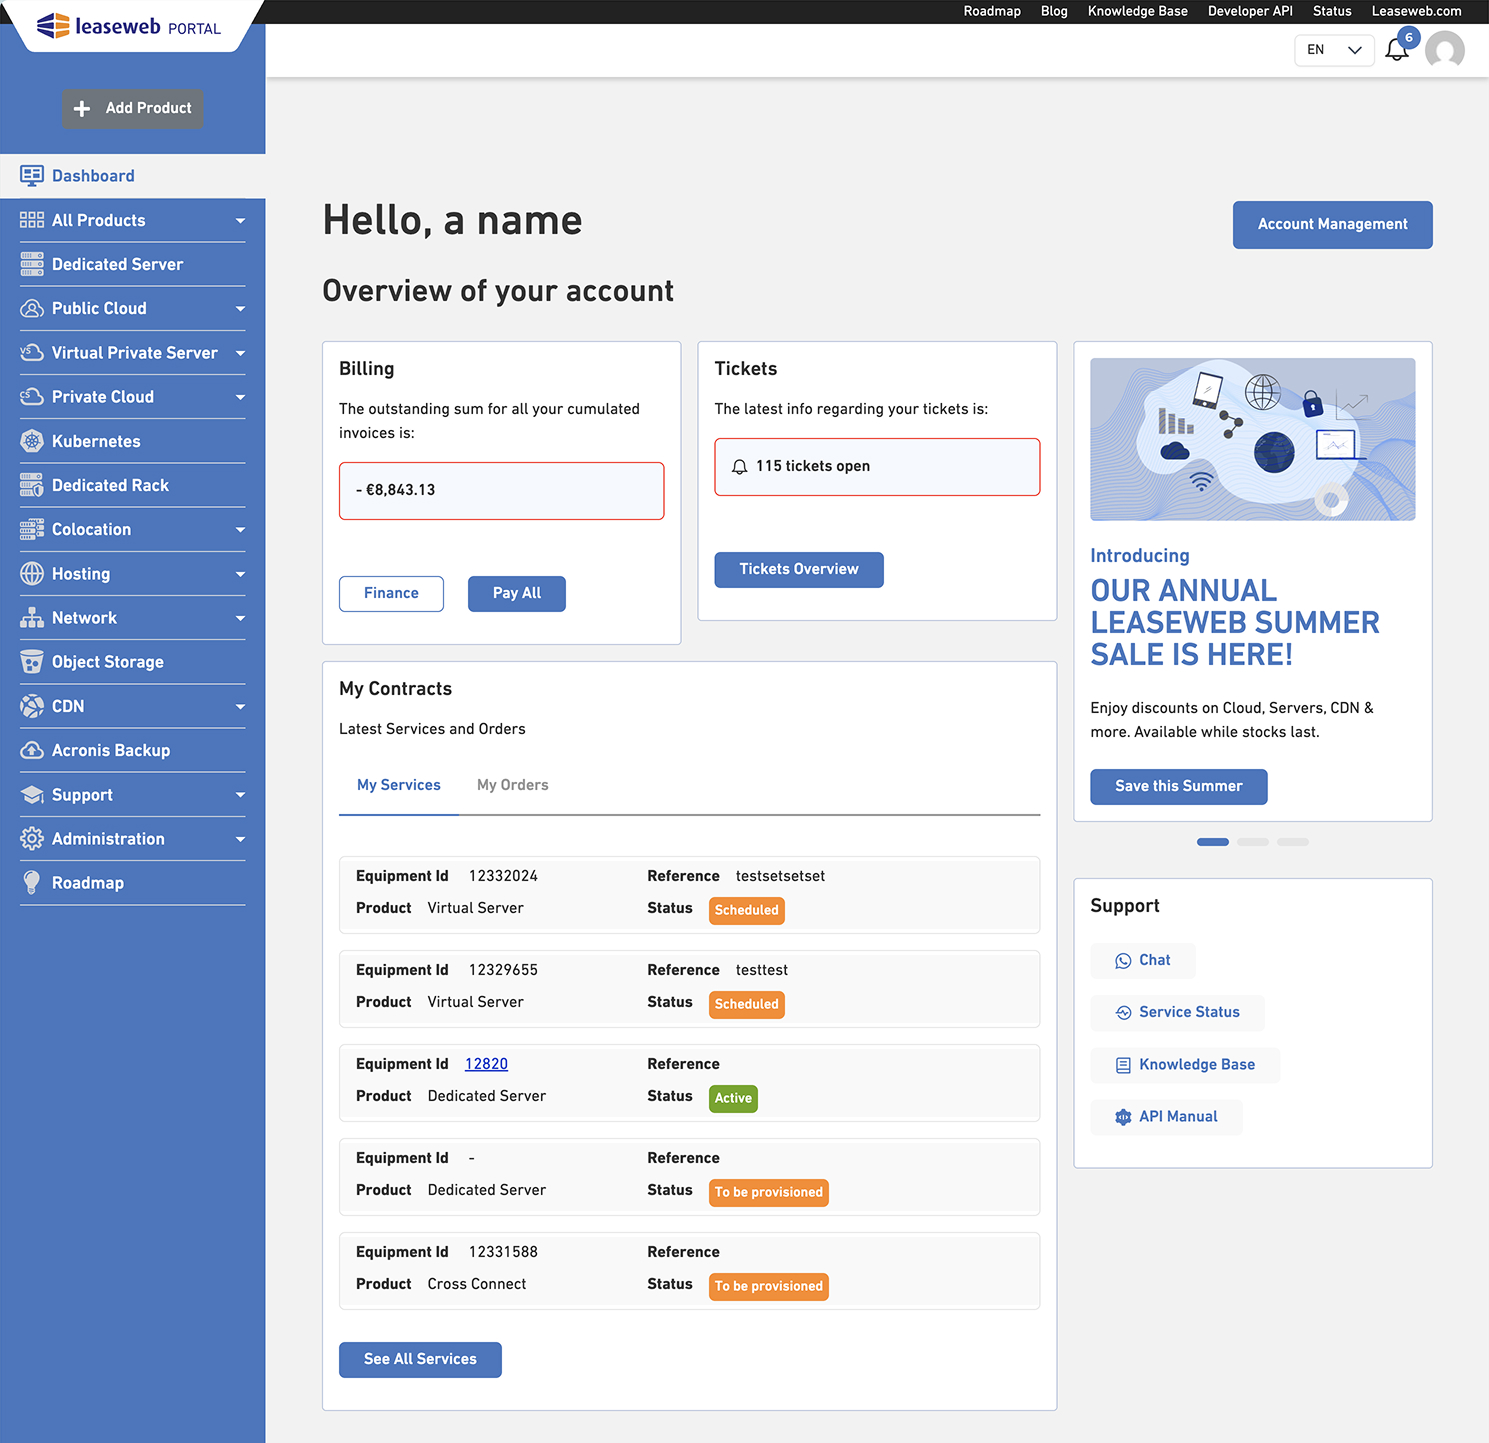Click the Private Cloud icon

point(32,397)
